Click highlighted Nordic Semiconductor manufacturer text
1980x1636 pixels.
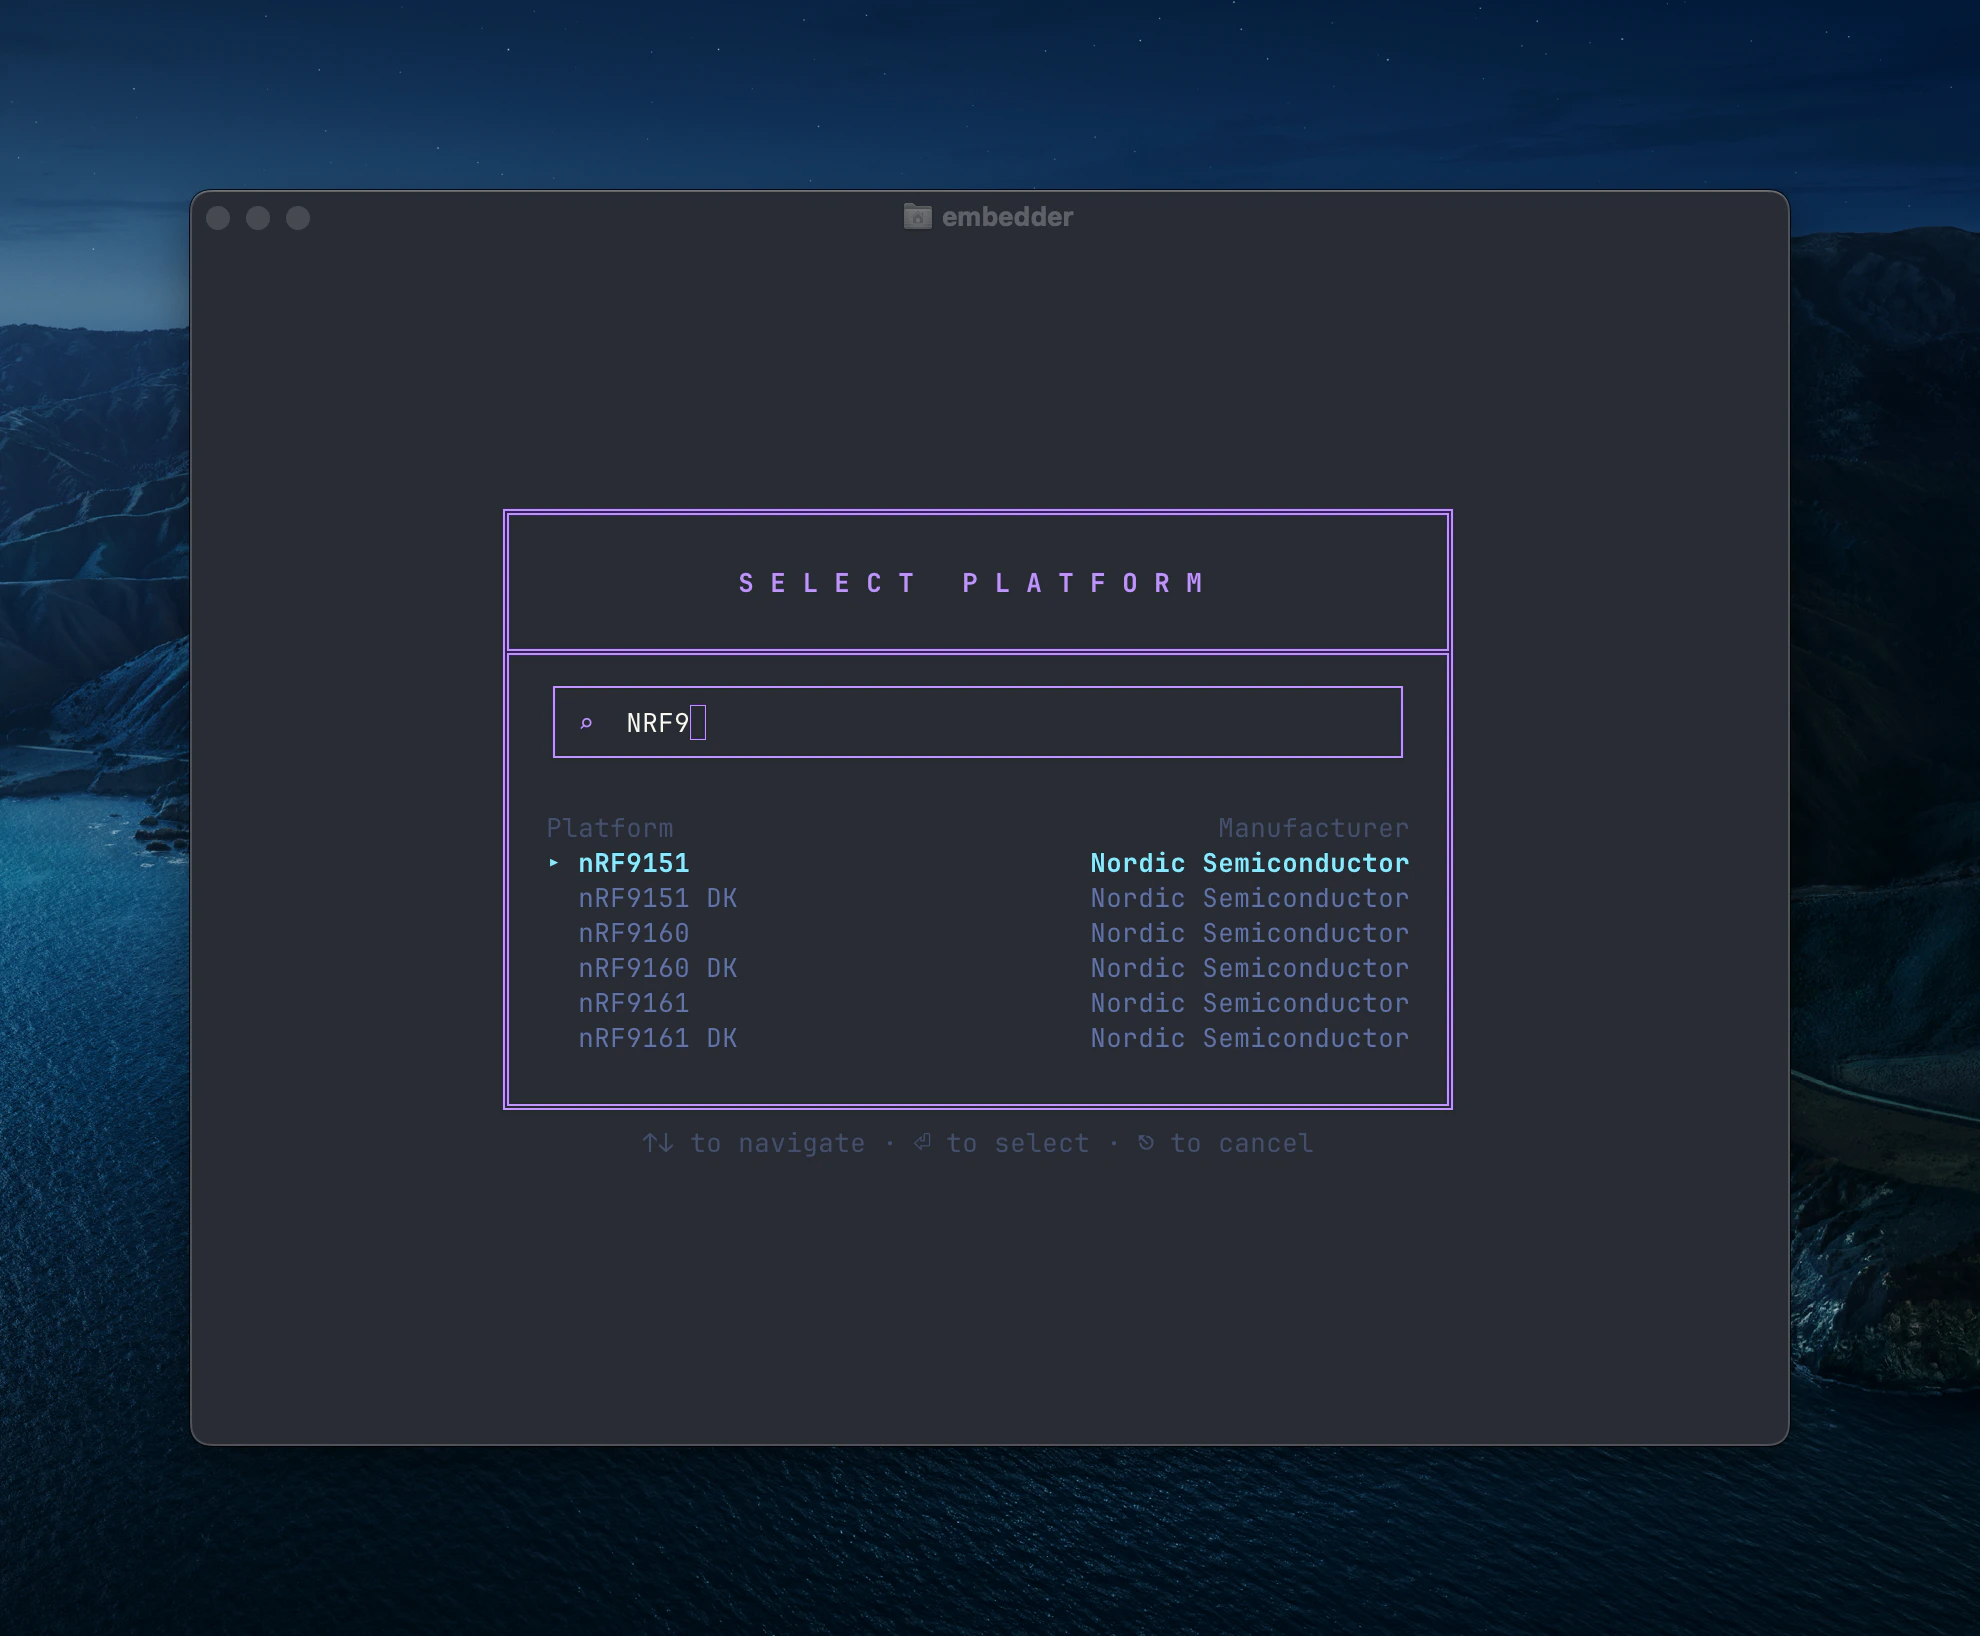(x=1249, y=863)
